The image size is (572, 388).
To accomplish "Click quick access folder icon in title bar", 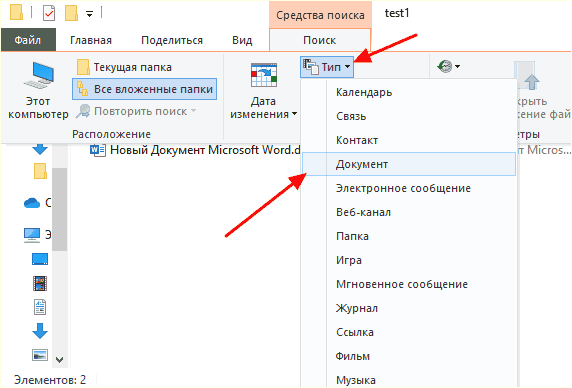I will pos(16,13).
